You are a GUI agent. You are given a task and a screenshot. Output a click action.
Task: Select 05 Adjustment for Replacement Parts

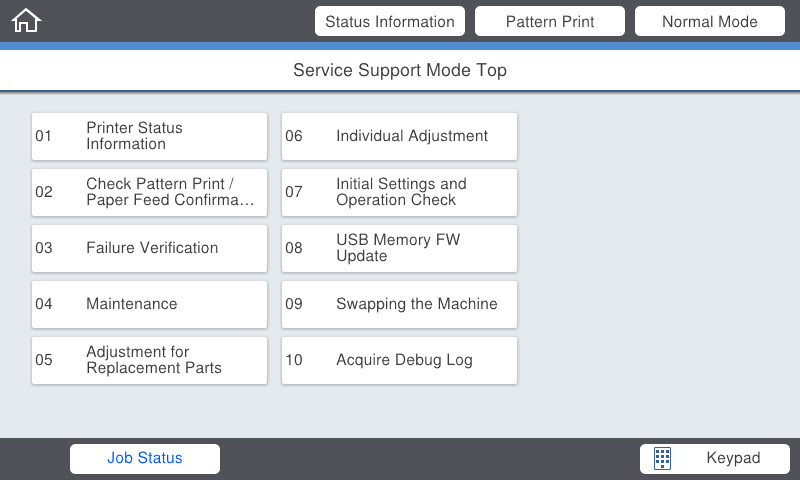coord(149,360)
